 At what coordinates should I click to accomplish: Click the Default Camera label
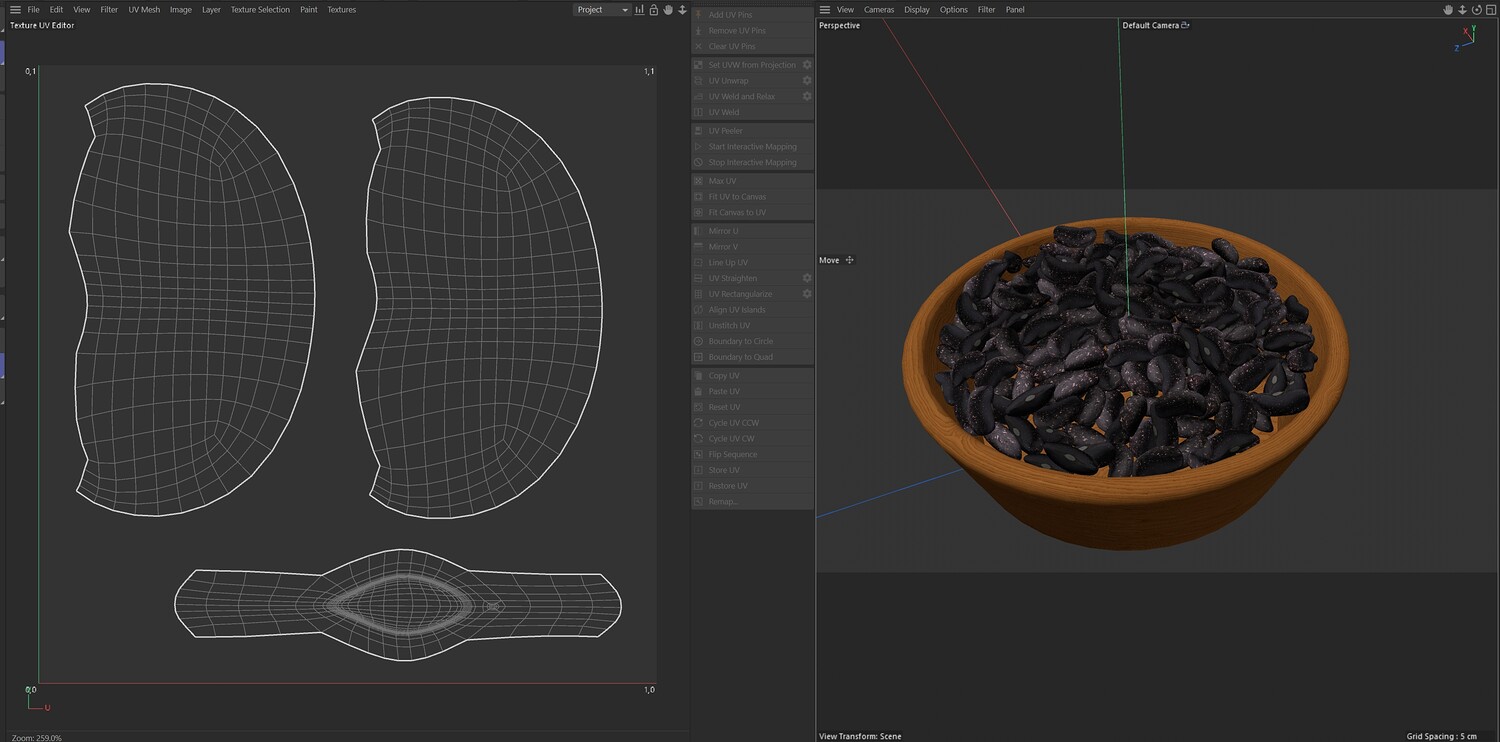[x=1150, y=26]
